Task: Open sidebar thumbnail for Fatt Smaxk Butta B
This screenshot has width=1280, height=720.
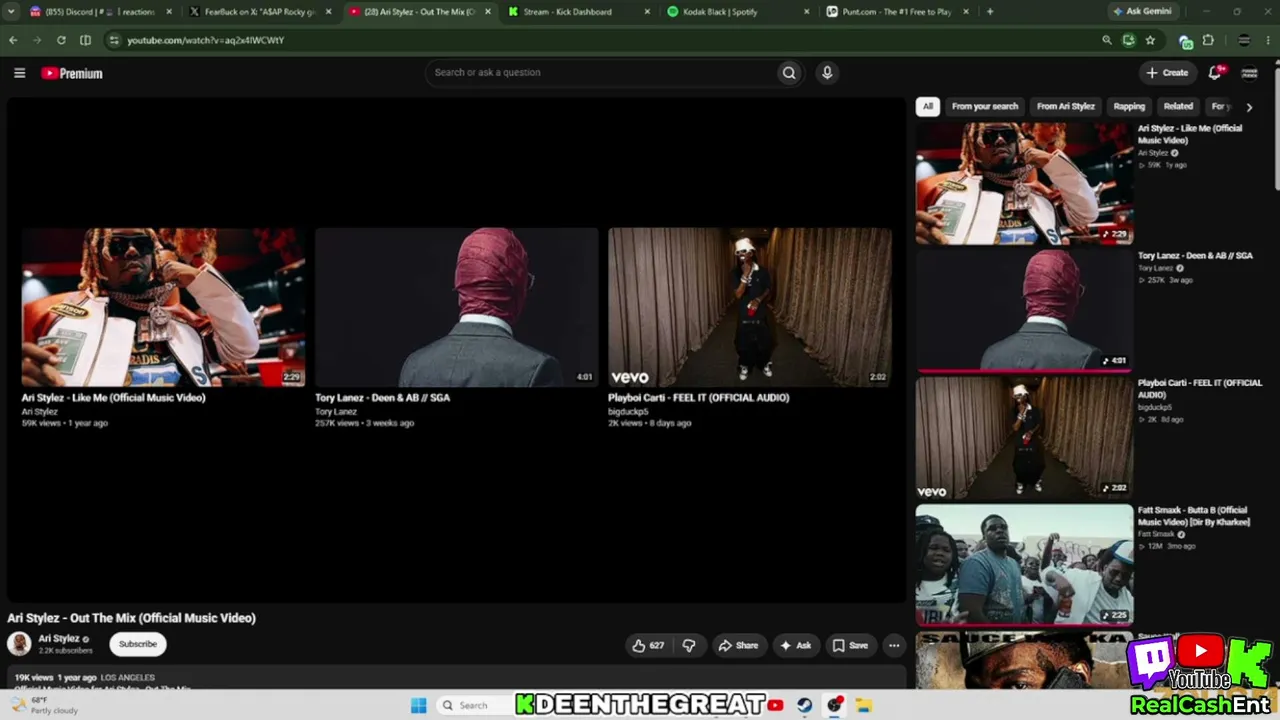Action: 1024,564
